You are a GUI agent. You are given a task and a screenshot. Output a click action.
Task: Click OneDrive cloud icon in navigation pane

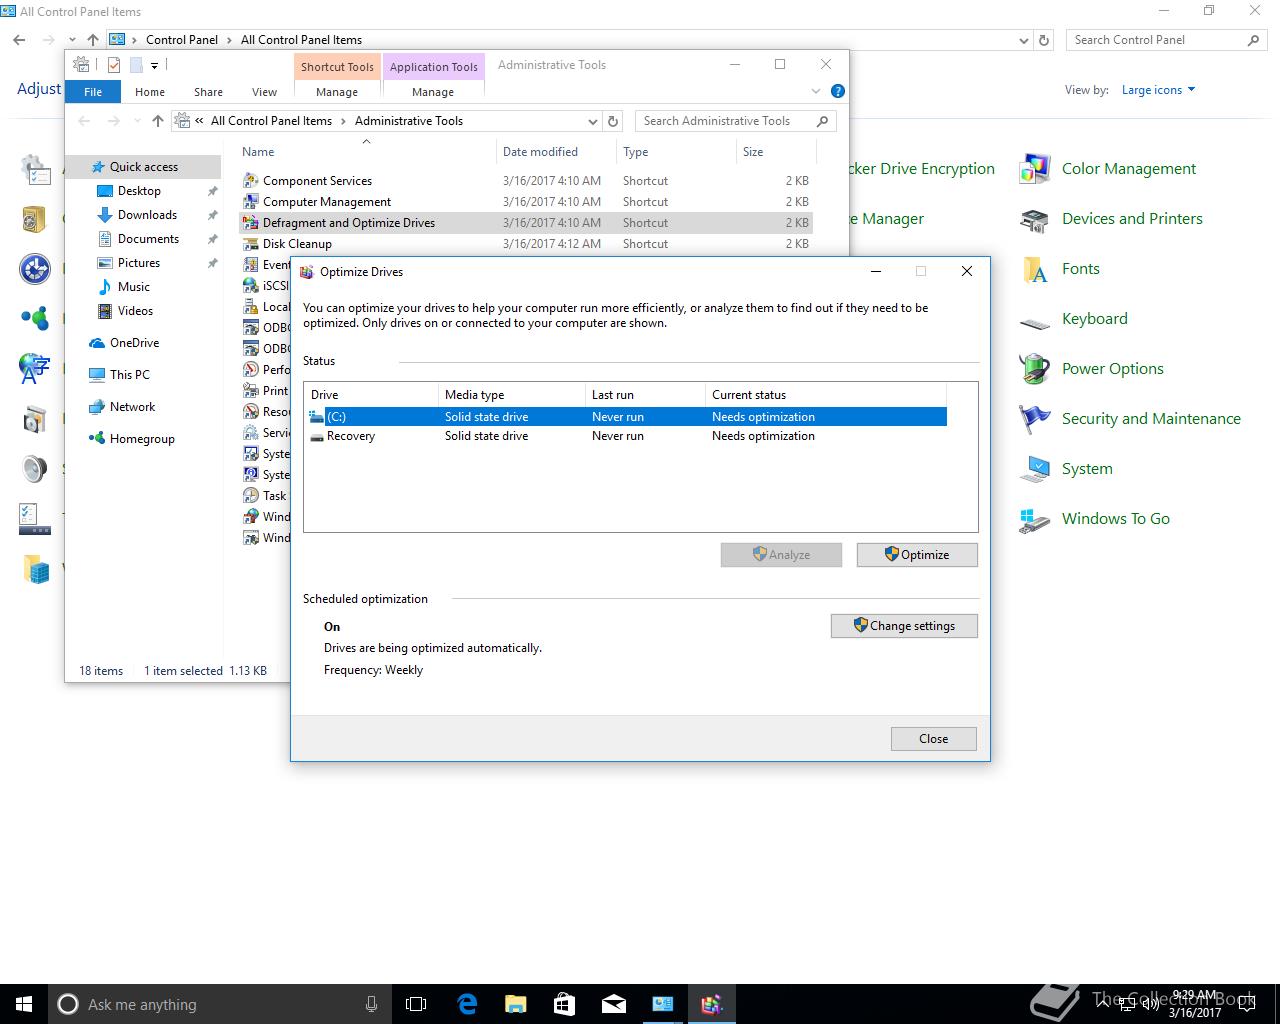coord(97,343)
